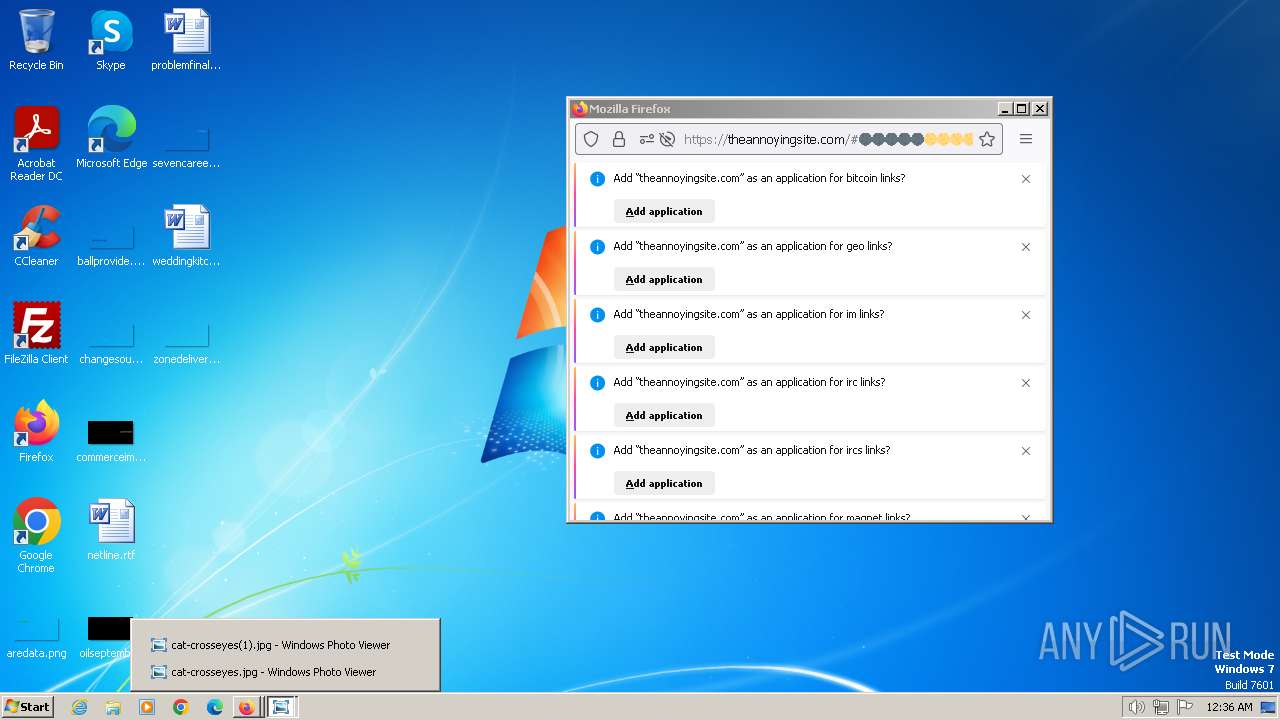Select the commerceim desktop file
1280x720 pixels.
pos(111,440)
